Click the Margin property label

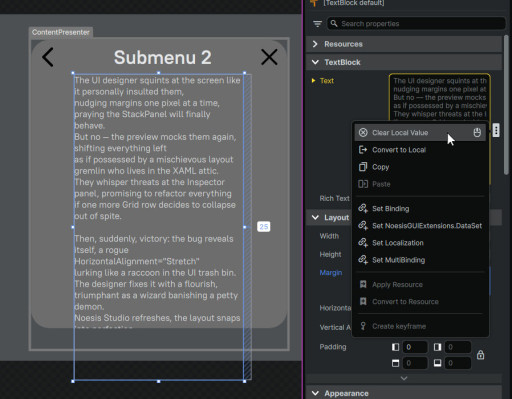point(331,273)
